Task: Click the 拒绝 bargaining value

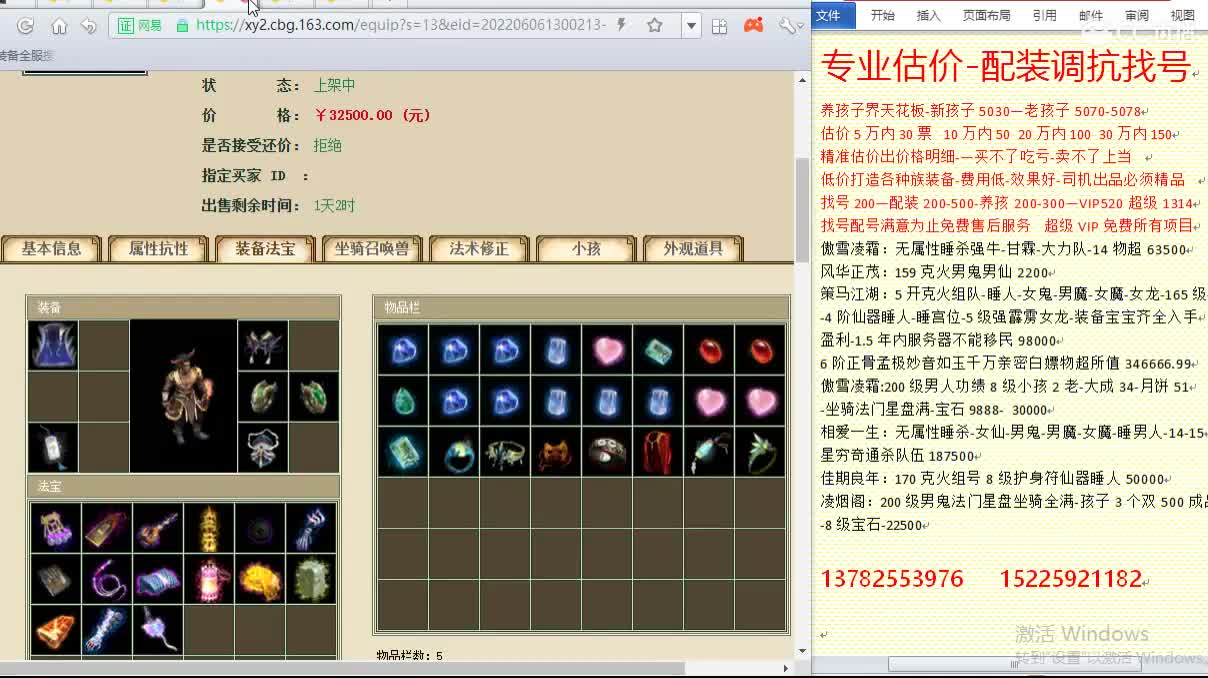Action: pyautogui.click(x=327, y=145)
